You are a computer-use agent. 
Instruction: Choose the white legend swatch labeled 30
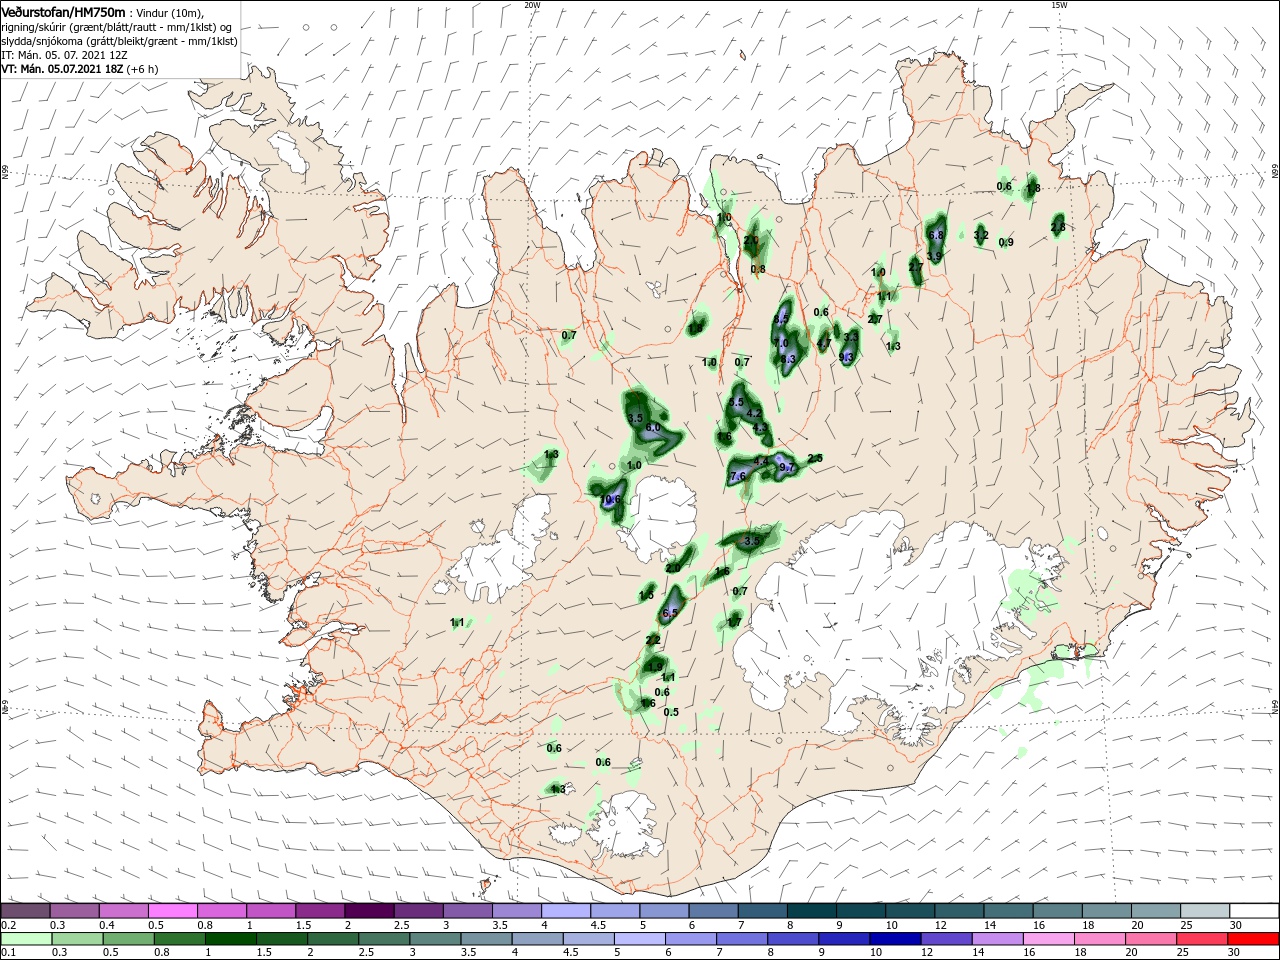point(1254,911)
